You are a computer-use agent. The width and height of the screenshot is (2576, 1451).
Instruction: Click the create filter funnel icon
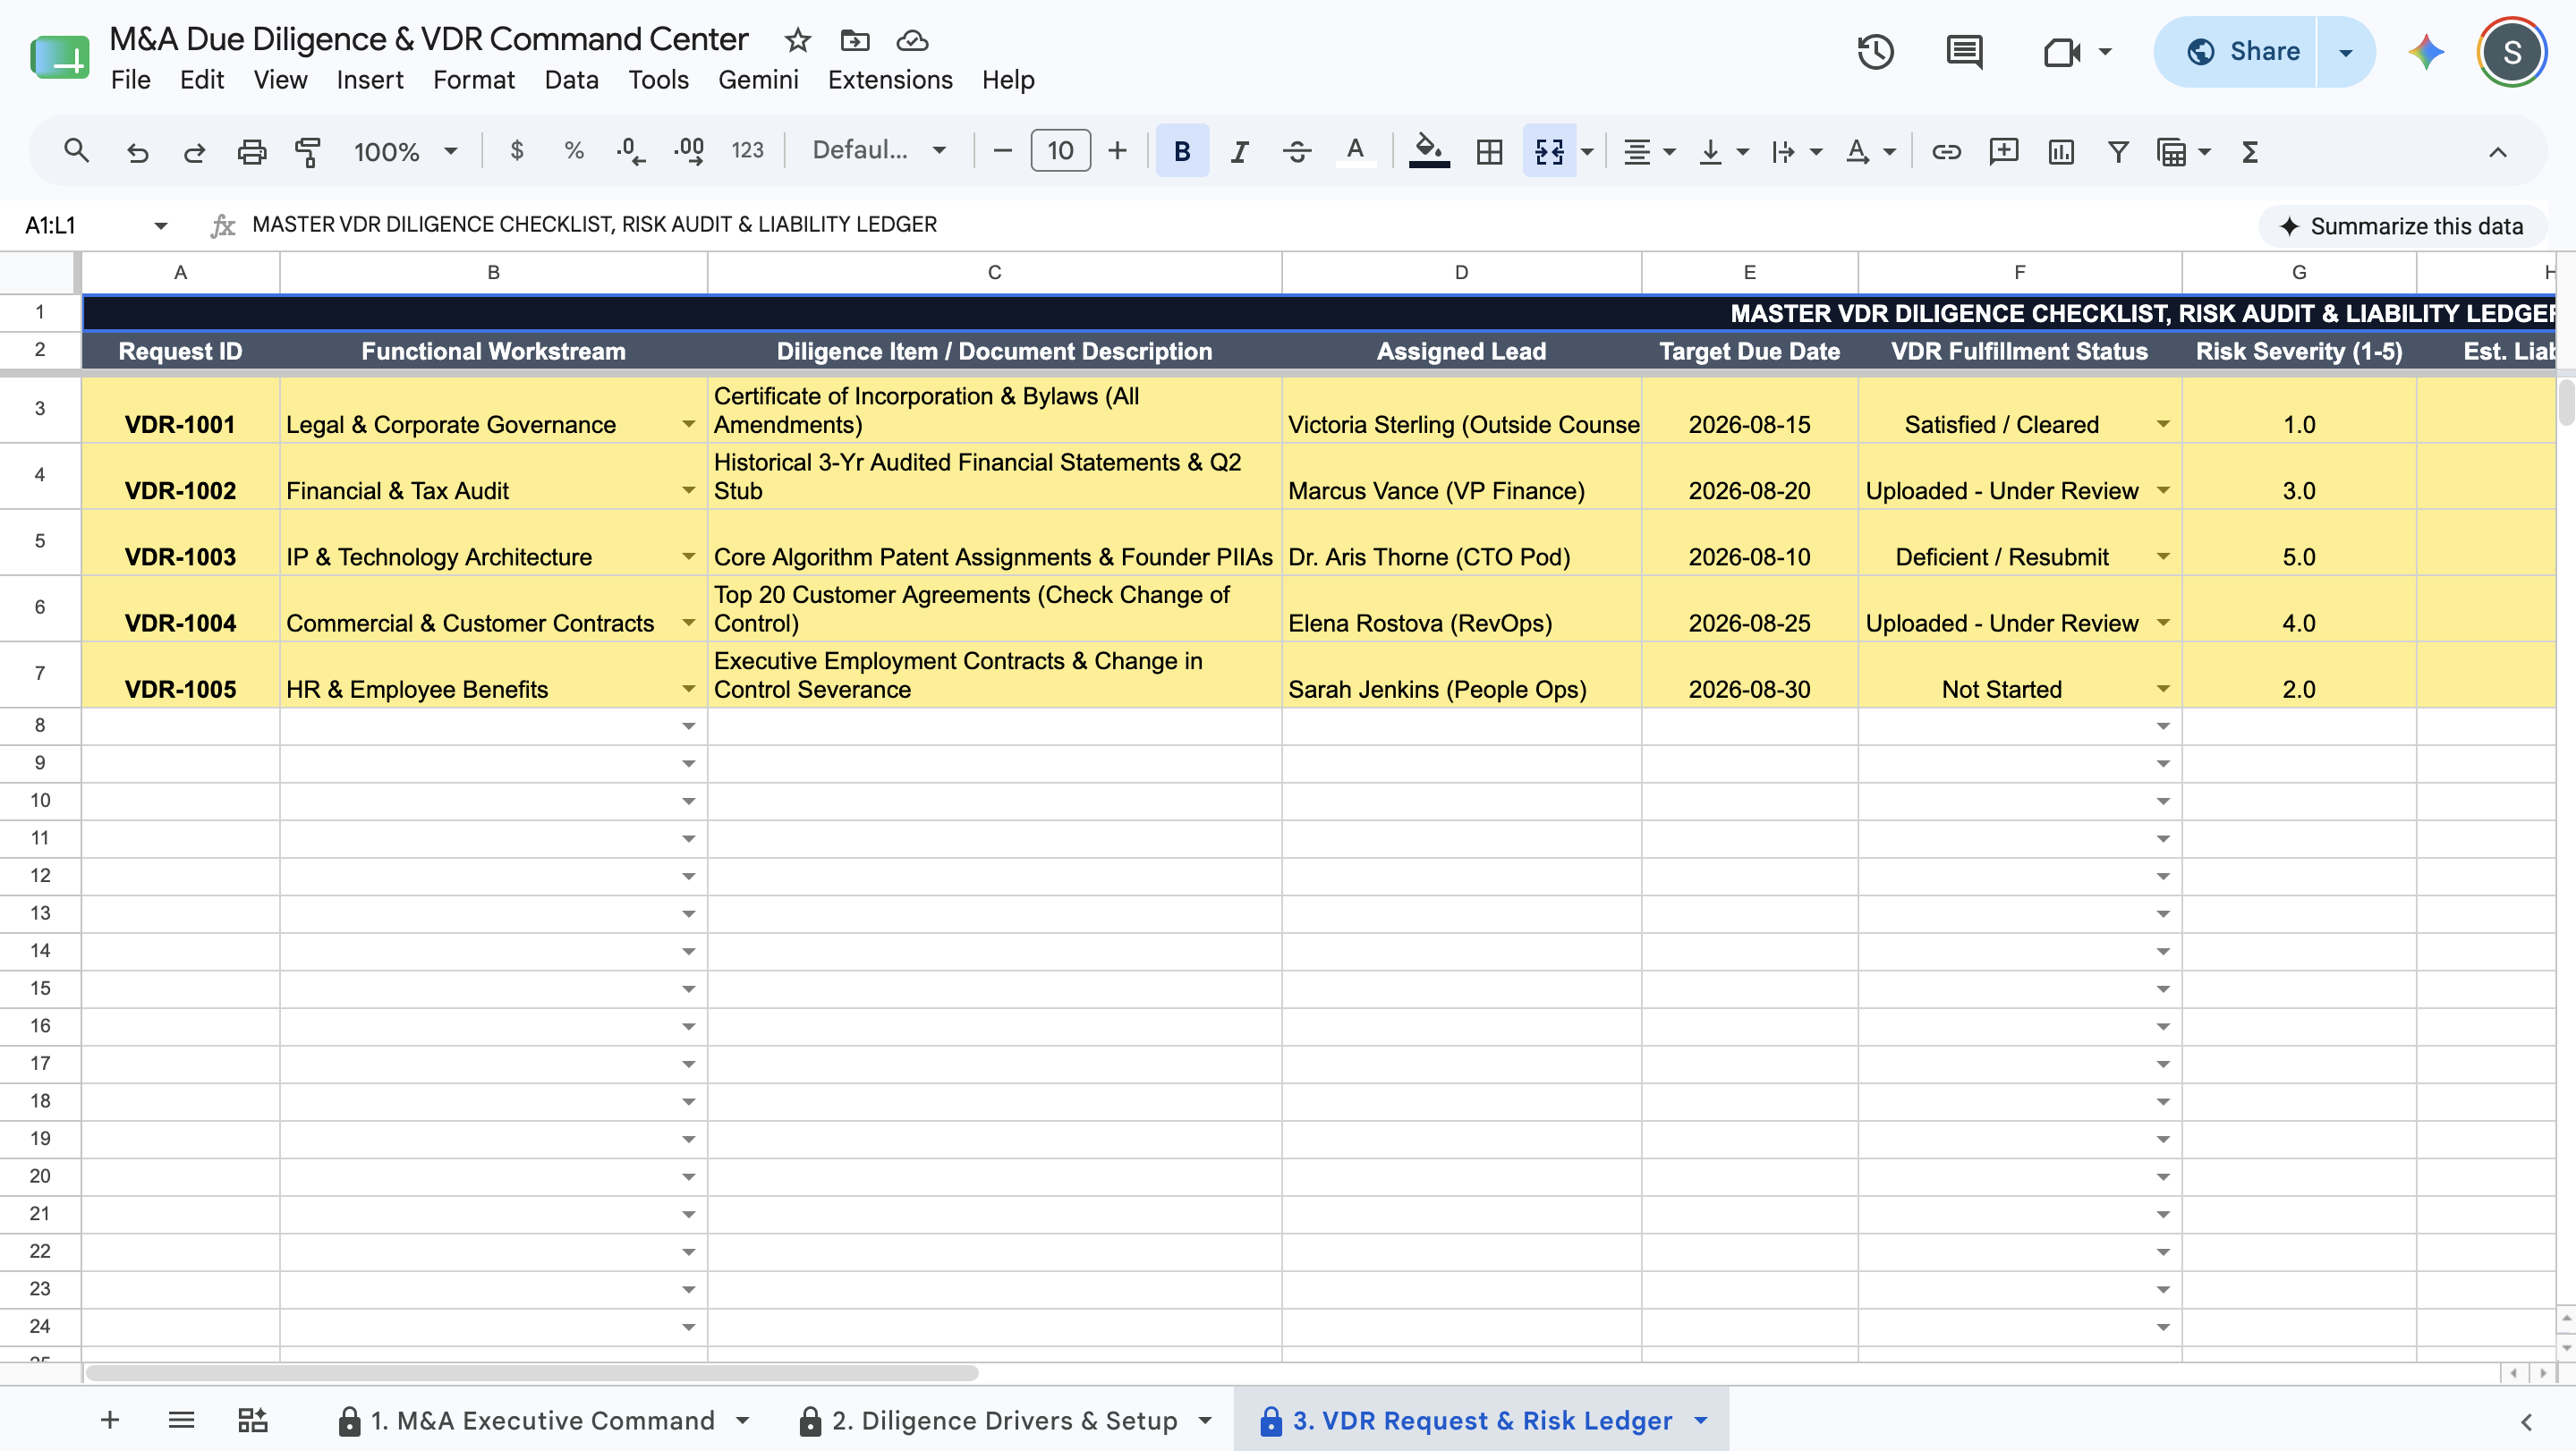[2117, 151]
